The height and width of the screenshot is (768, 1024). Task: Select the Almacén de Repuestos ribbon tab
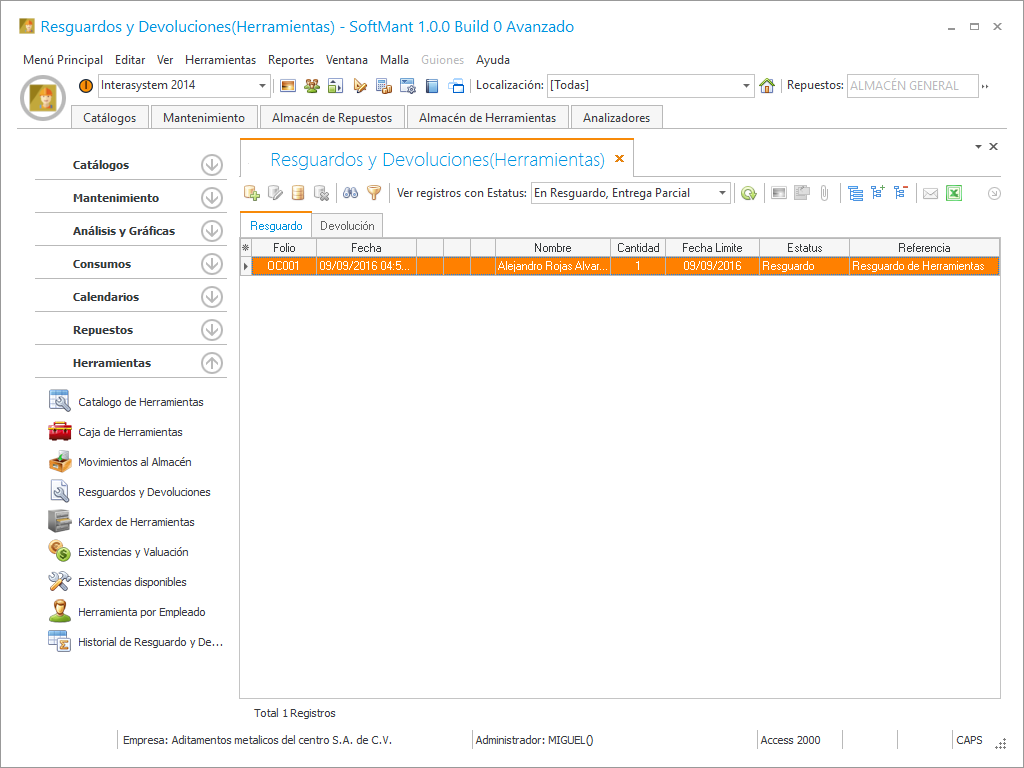click(332, 118)
